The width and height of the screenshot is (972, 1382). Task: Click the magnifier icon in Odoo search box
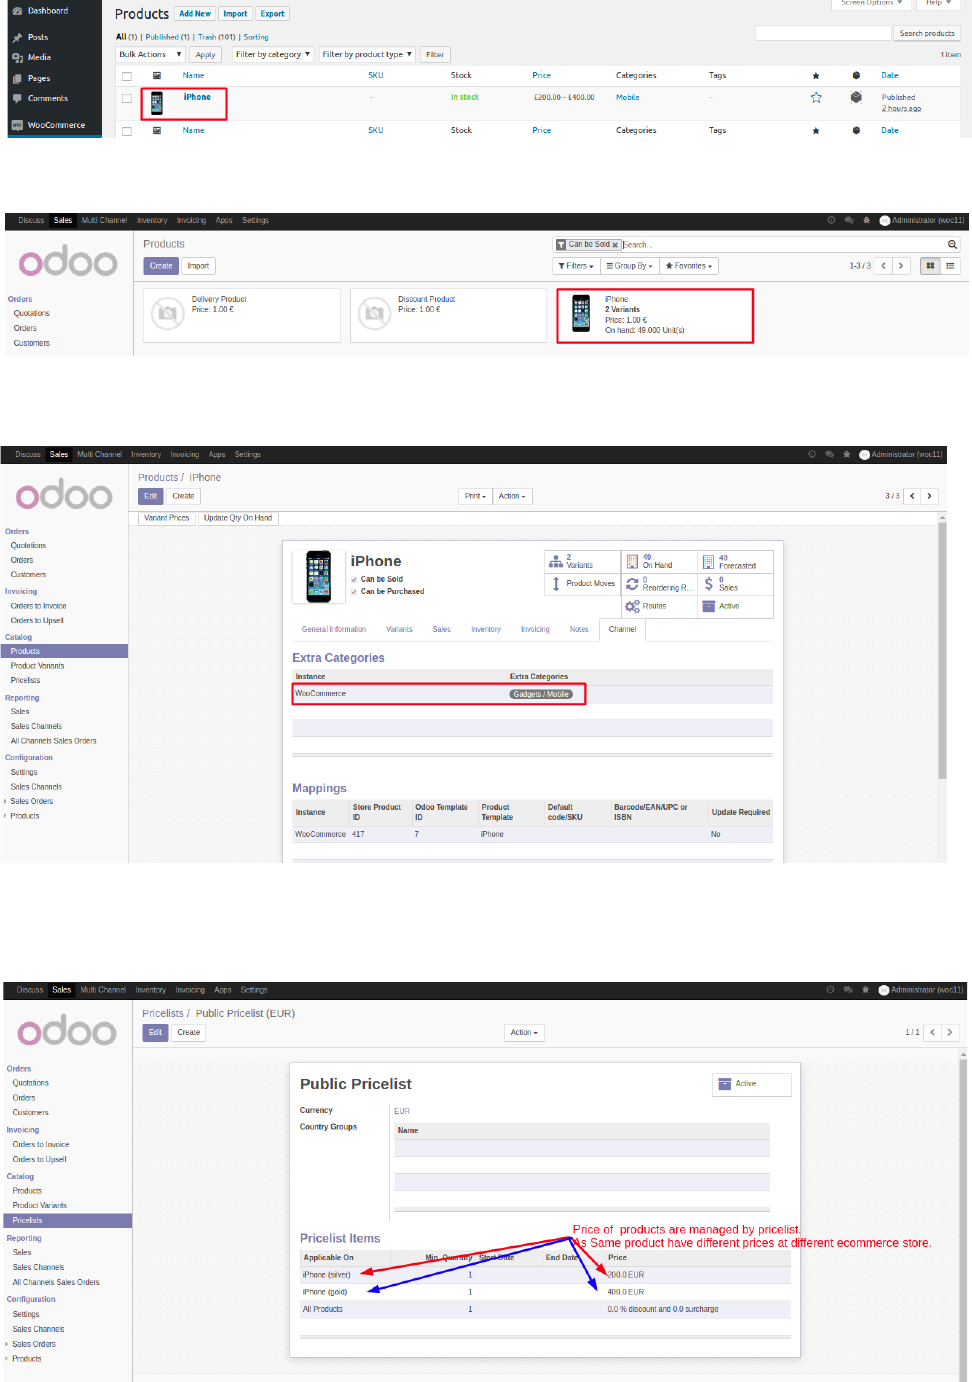point(952,244)
